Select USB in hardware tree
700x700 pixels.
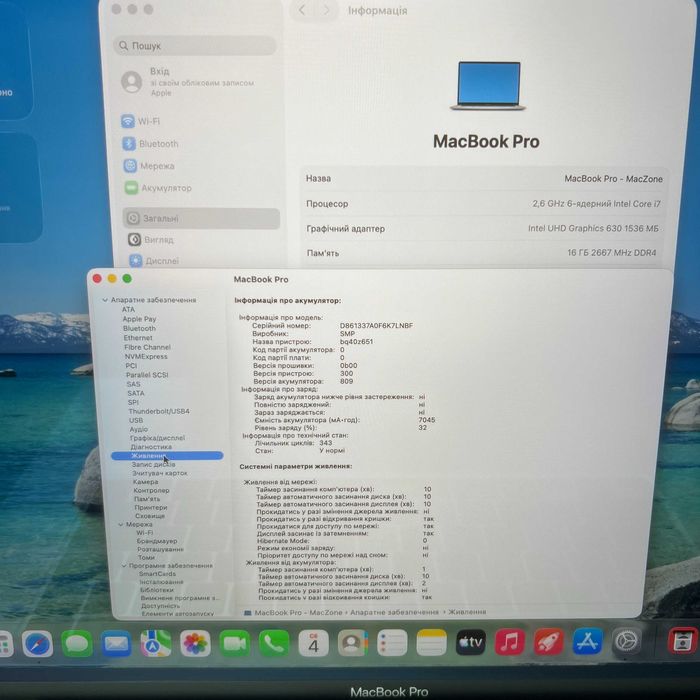(136, 420)
